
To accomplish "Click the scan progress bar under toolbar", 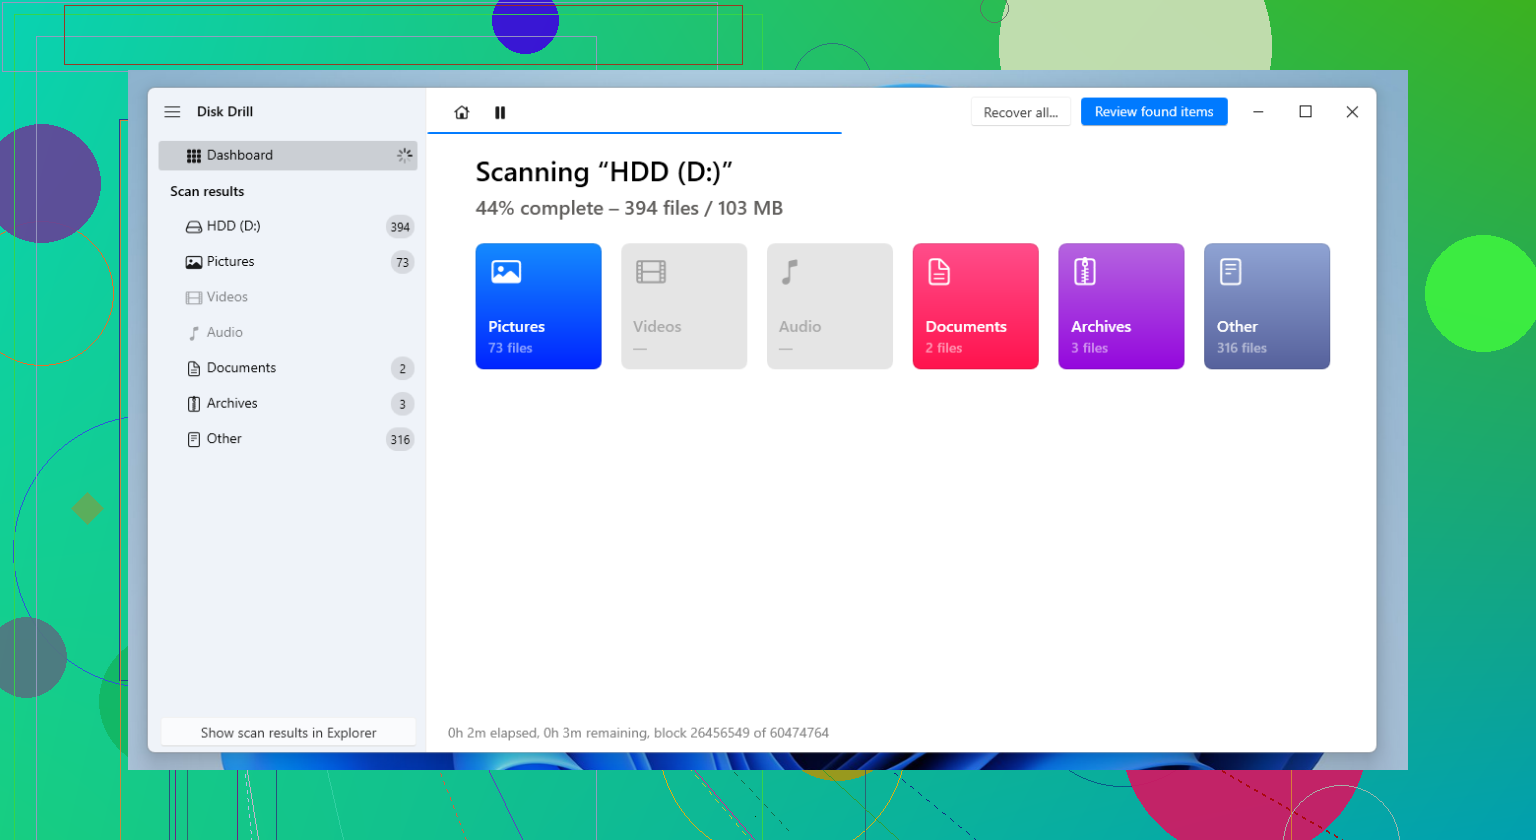I will coord(634,132).
